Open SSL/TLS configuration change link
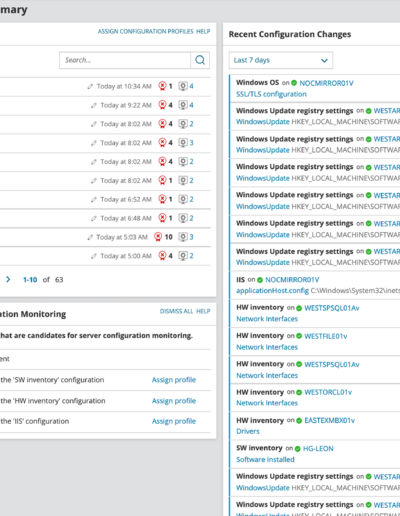Viewport: 400px width, 516px height. tap(271, 94)
